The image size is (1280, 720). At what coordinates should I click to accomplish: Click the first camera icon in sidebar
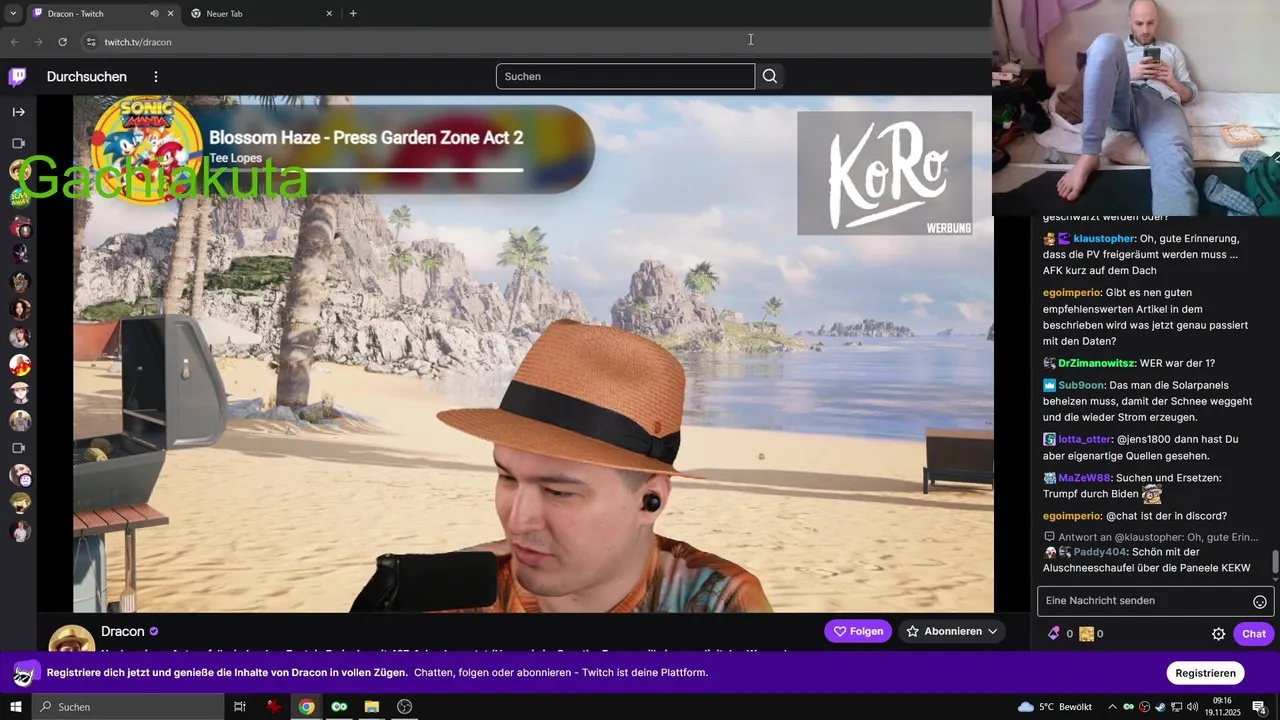coord(18,144)
